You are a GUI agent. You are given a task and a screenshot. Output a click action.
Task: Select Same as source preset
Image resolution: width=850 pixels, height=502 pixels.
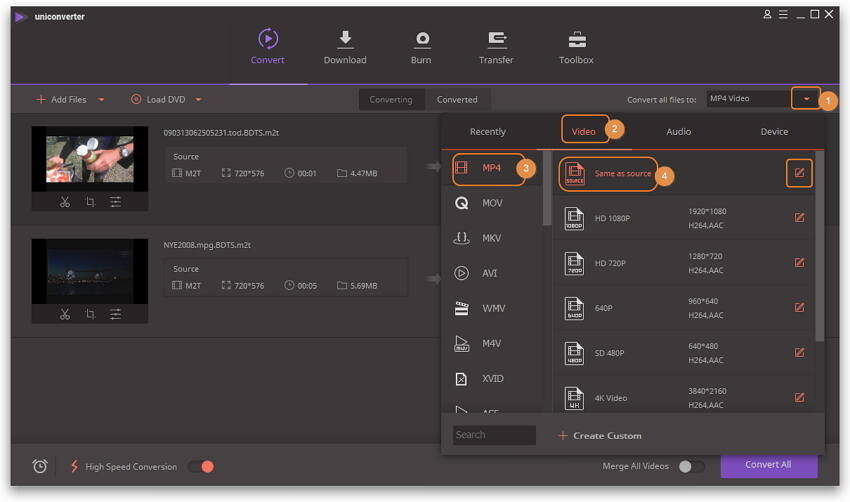click(683, 173)
